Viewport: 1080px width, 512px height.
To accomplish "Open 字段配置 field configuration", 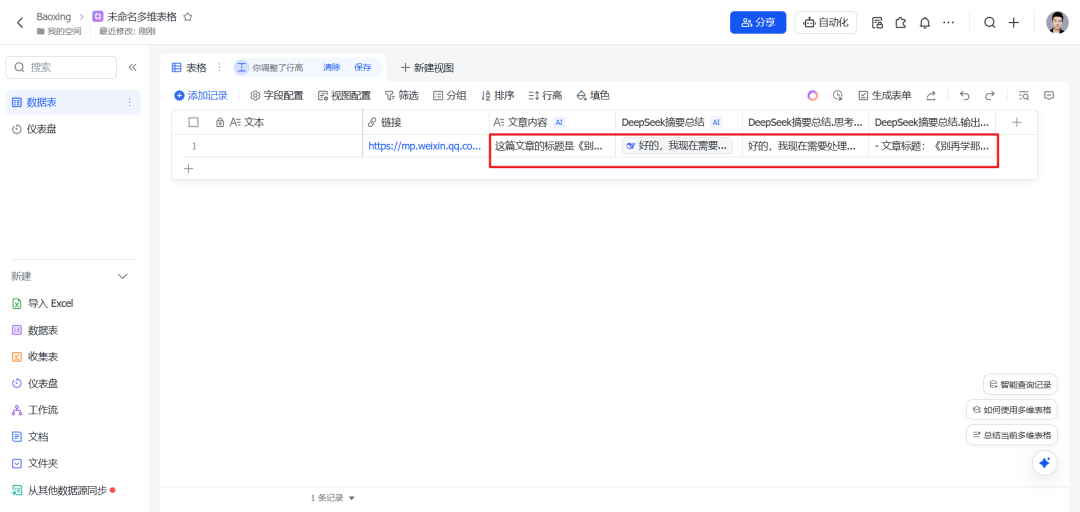I will tap(276, 96).
